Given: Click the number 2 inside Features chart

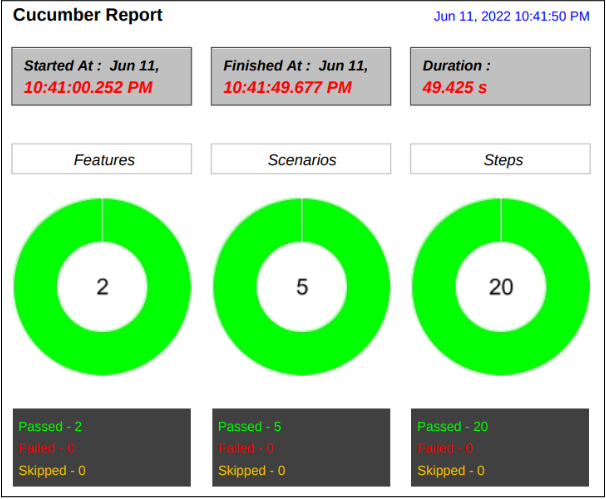Looking at the screenshot, I should point(102,287).
